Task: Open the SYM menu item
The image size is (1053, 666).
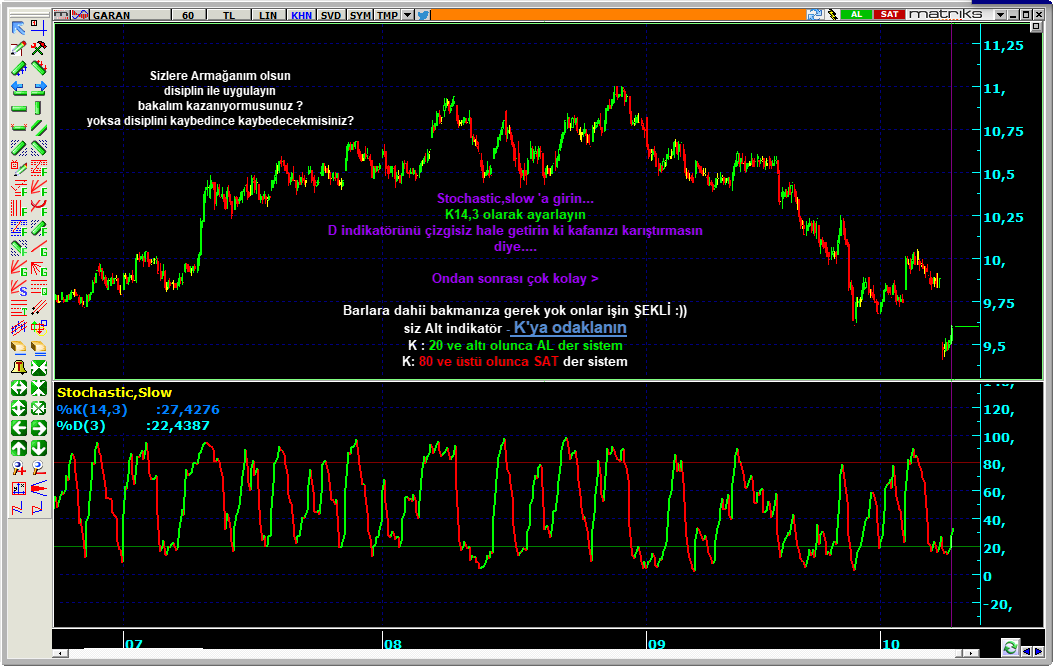Action: pyautogui.click(x=360, y=15)
